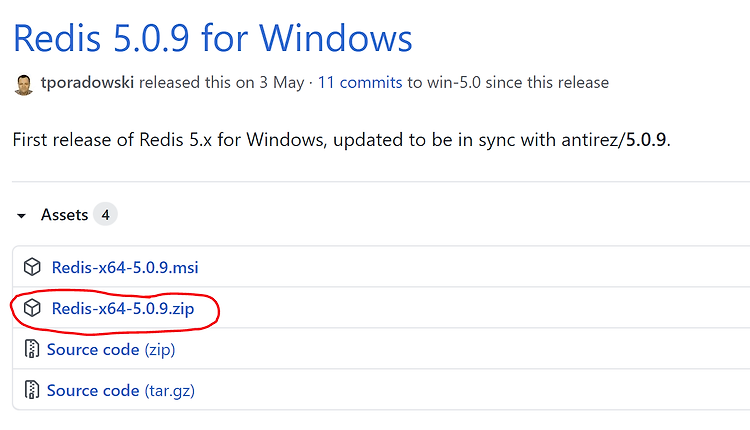Viewport: 750px width, 430px height.
Task: Click the Assets section label
Action: pyautogui.click(x=65, y=215)
